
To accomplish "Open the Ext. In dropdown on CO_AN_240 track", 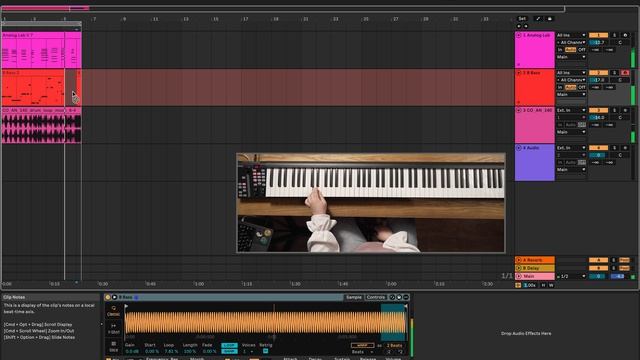I will point(571,111).
